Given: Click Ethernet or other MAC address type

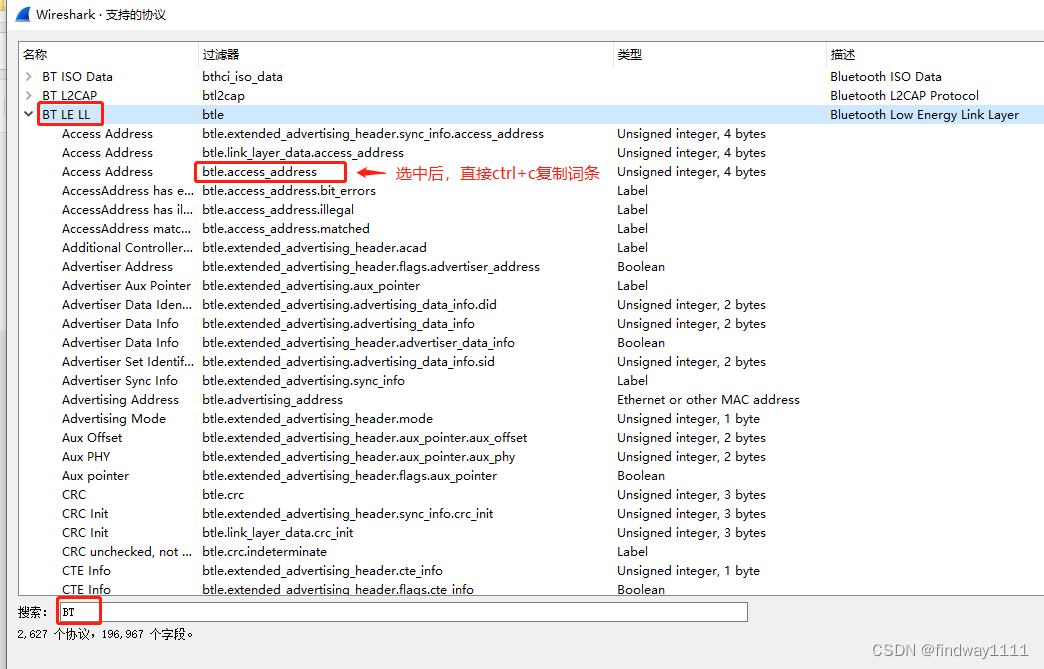Looking at the screenshot, I should tap(708, 399).
